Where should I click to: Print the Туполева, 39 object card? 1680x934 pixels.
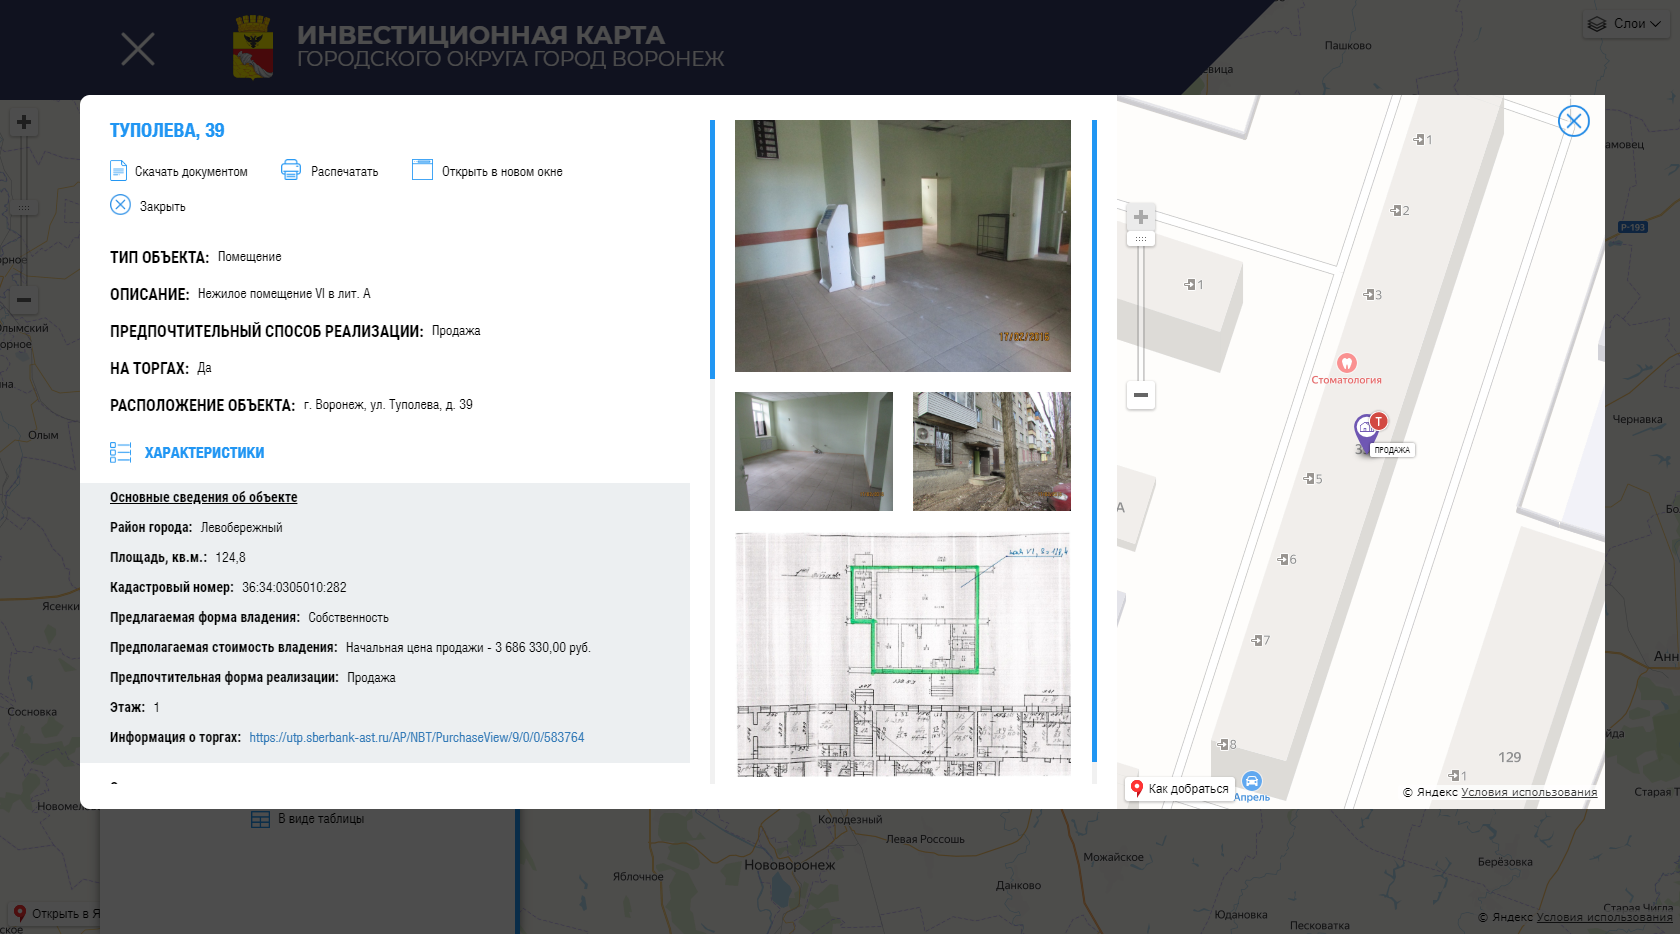coord(291,170)
